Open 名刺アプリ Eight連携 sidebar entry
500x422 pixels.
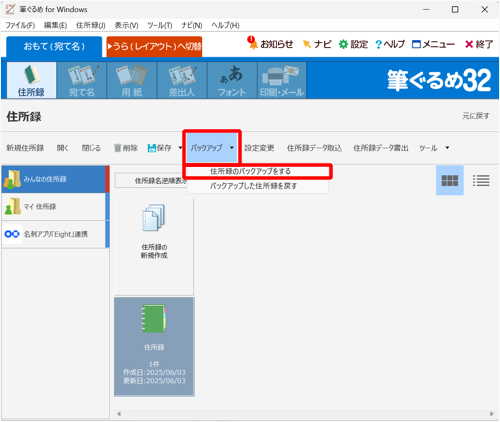tap(55, 234)
